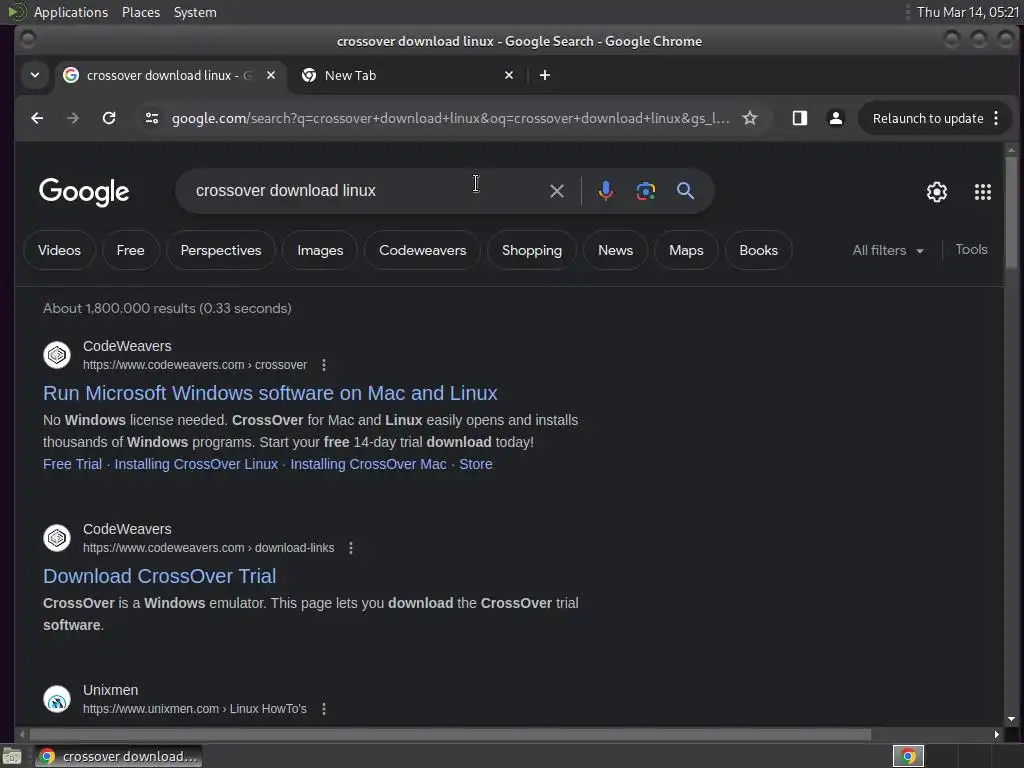The width and height of the screenshot is (1024, 768).
Task: Follow the Free Trial sitelink
Action: (72, 464)
